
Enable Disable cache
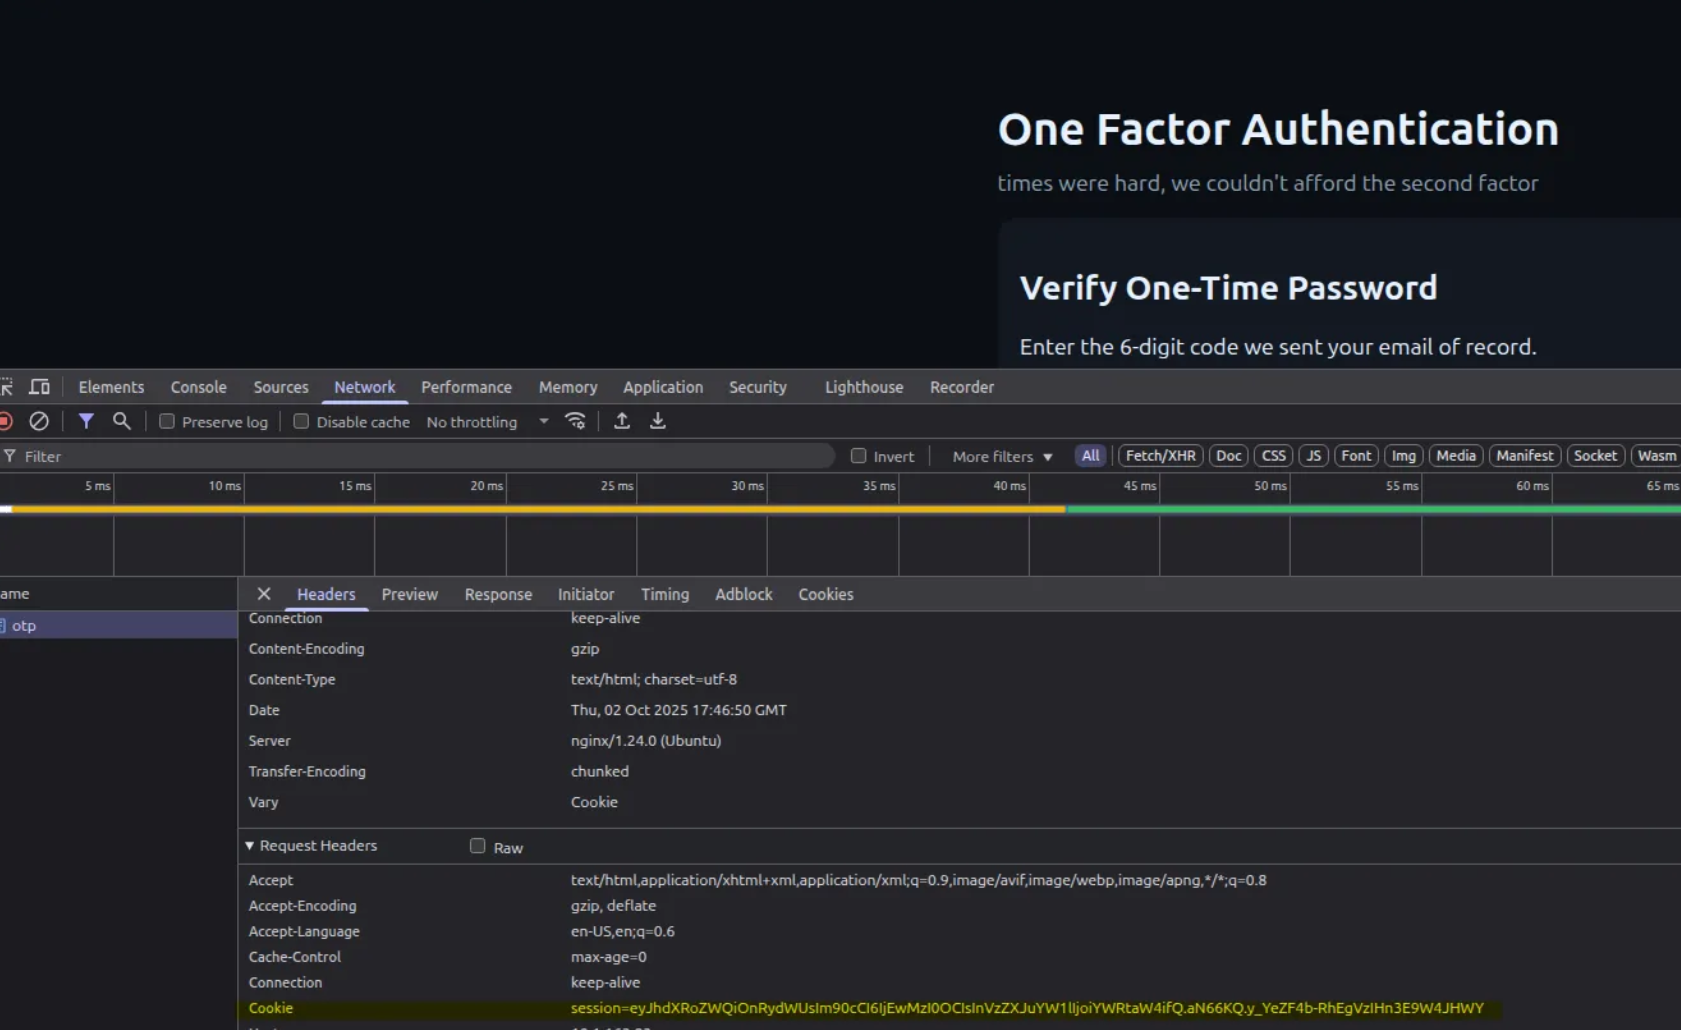click(x=301, y=421)
